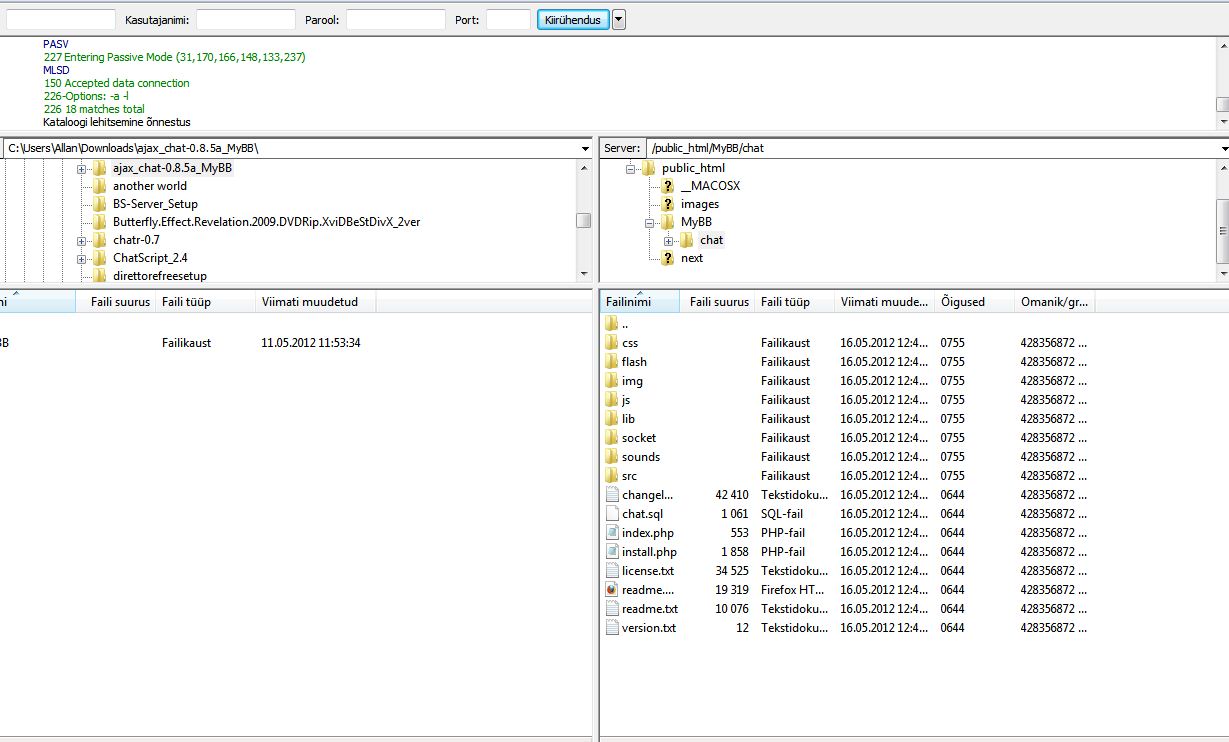Select the chat folder in remote tree

pyautogui.click(x=711, y=240)
